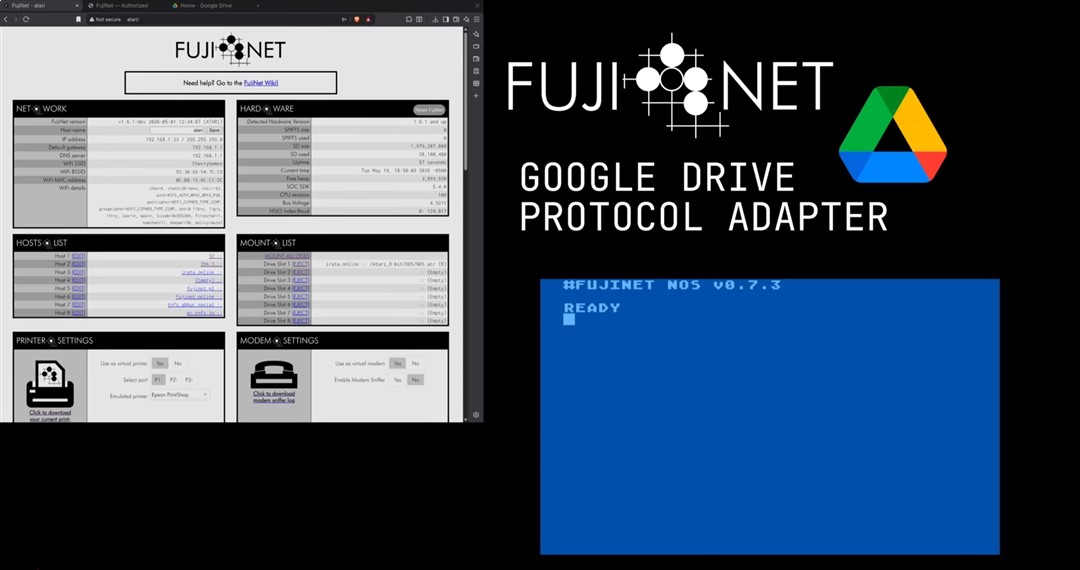Click the Brave shields lion icon

[357, 19]
